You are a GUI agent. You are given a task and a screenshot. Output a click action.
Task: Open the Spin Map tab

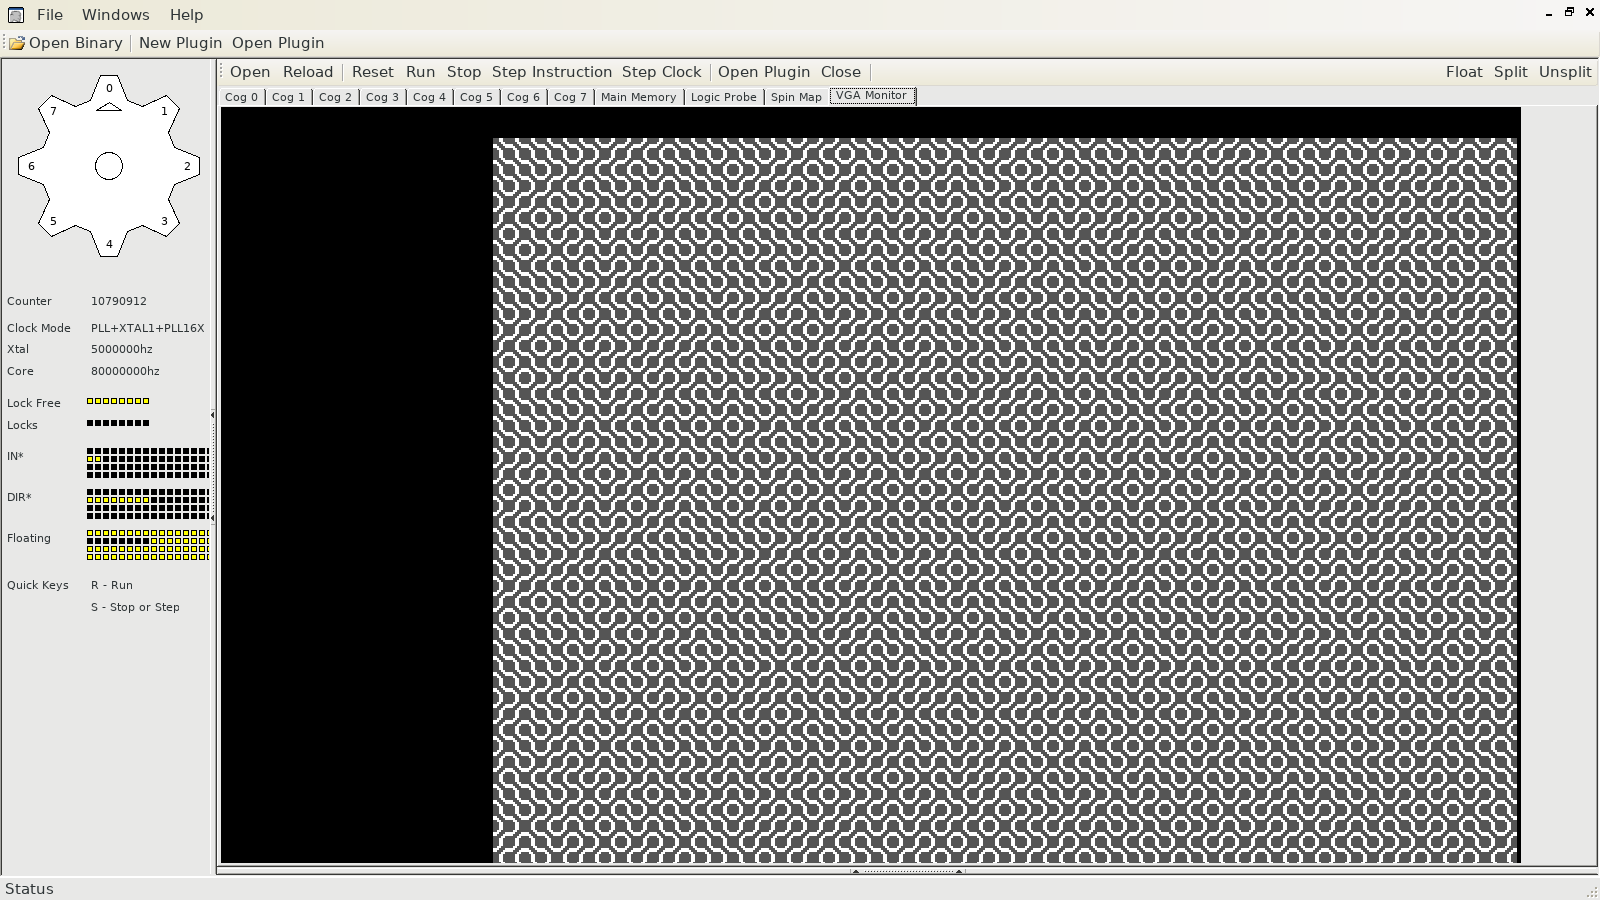pos(796,97)
